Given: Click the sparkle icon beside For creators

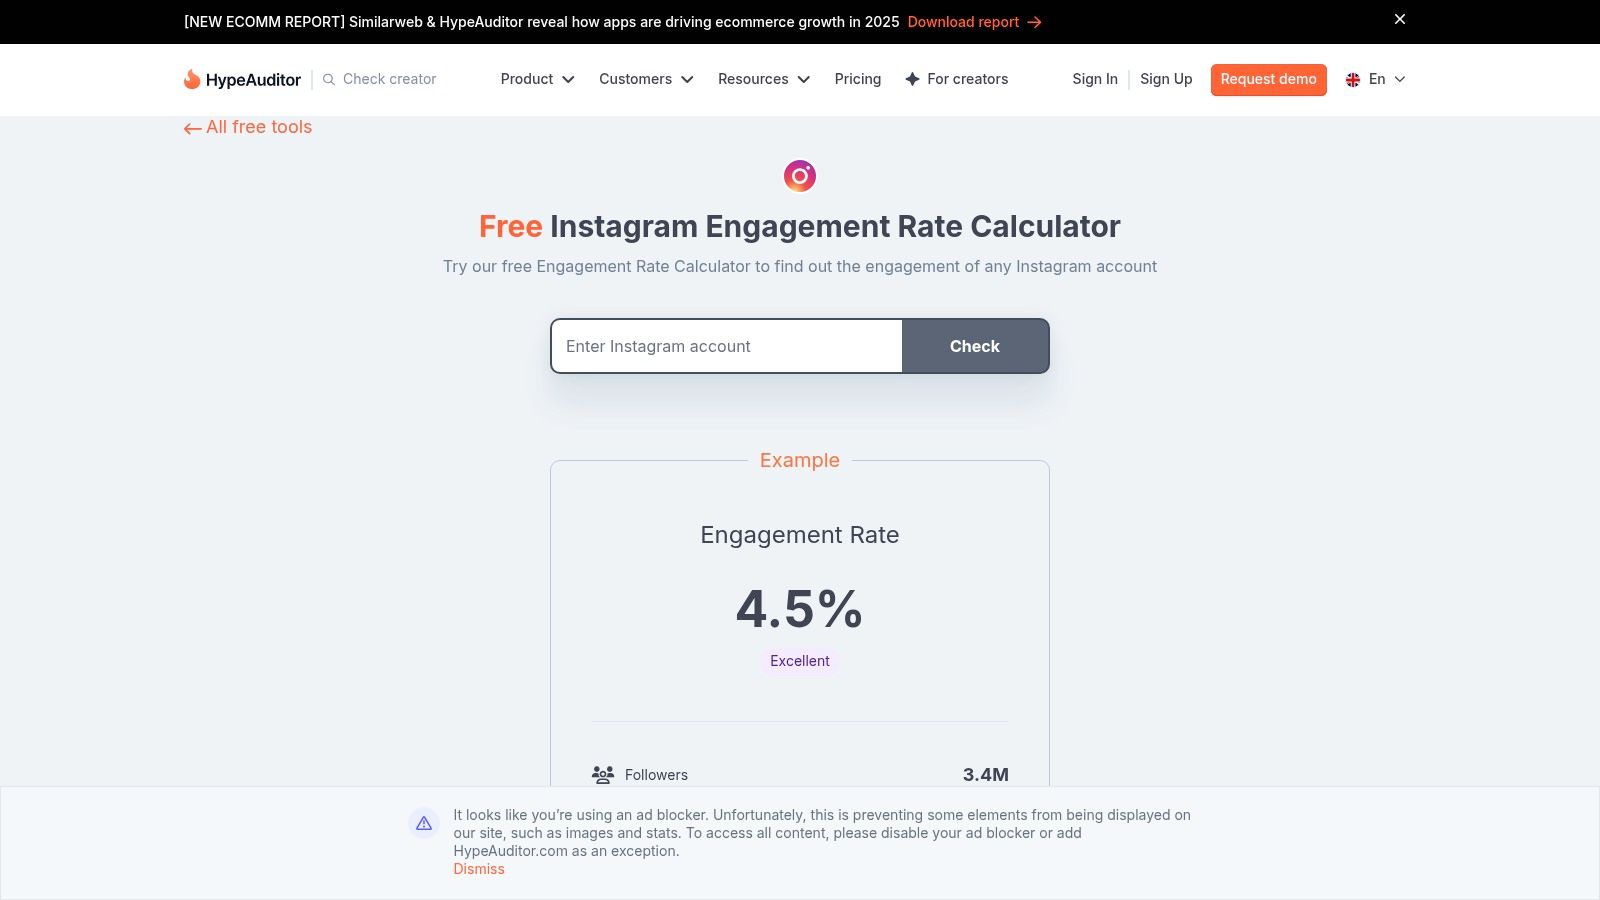Looking at the screenshot, I should (x=912, y=79).
